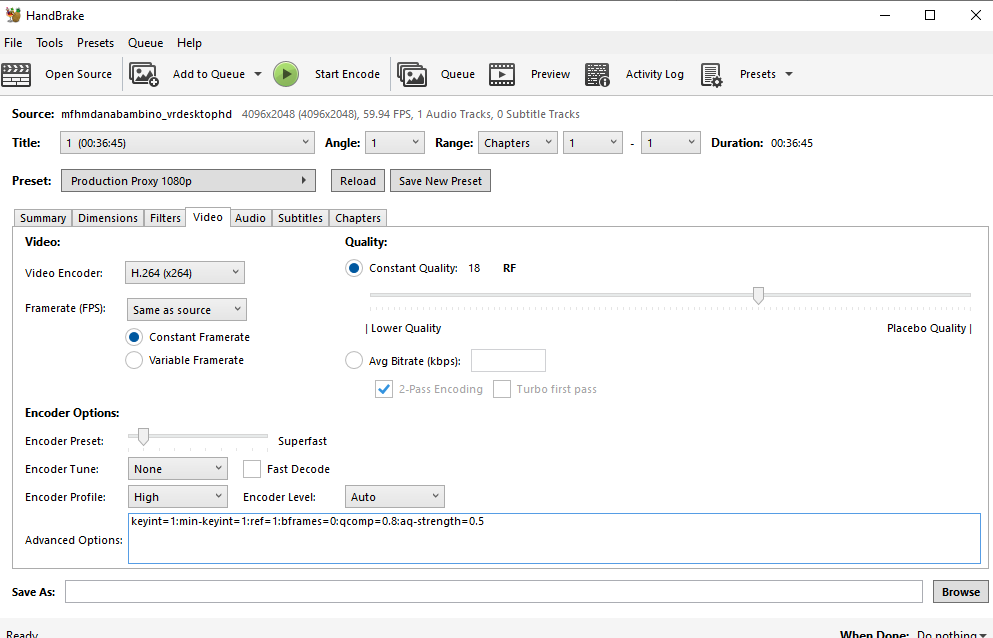Click the Advanced Options text box

[x=554, y=539]
